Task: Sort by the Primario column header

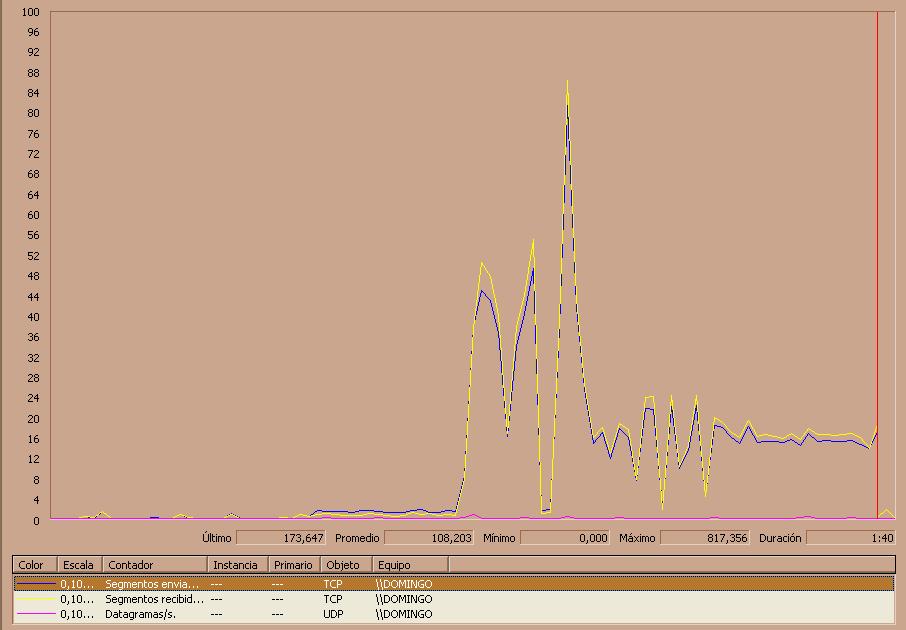Action: (294, 565)
